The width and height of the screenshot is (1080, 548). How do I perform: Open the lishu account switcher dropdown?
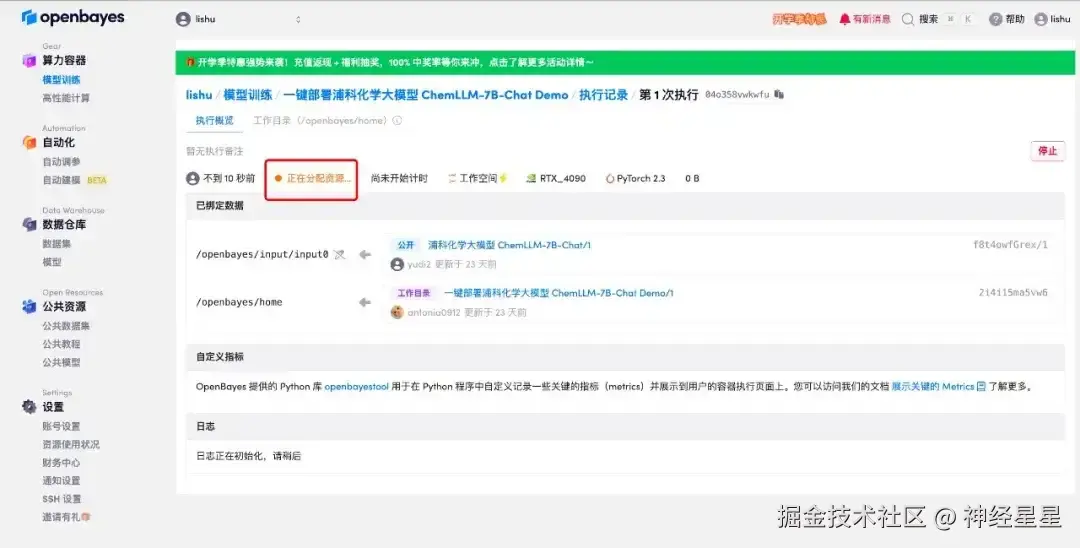(239, 19)
